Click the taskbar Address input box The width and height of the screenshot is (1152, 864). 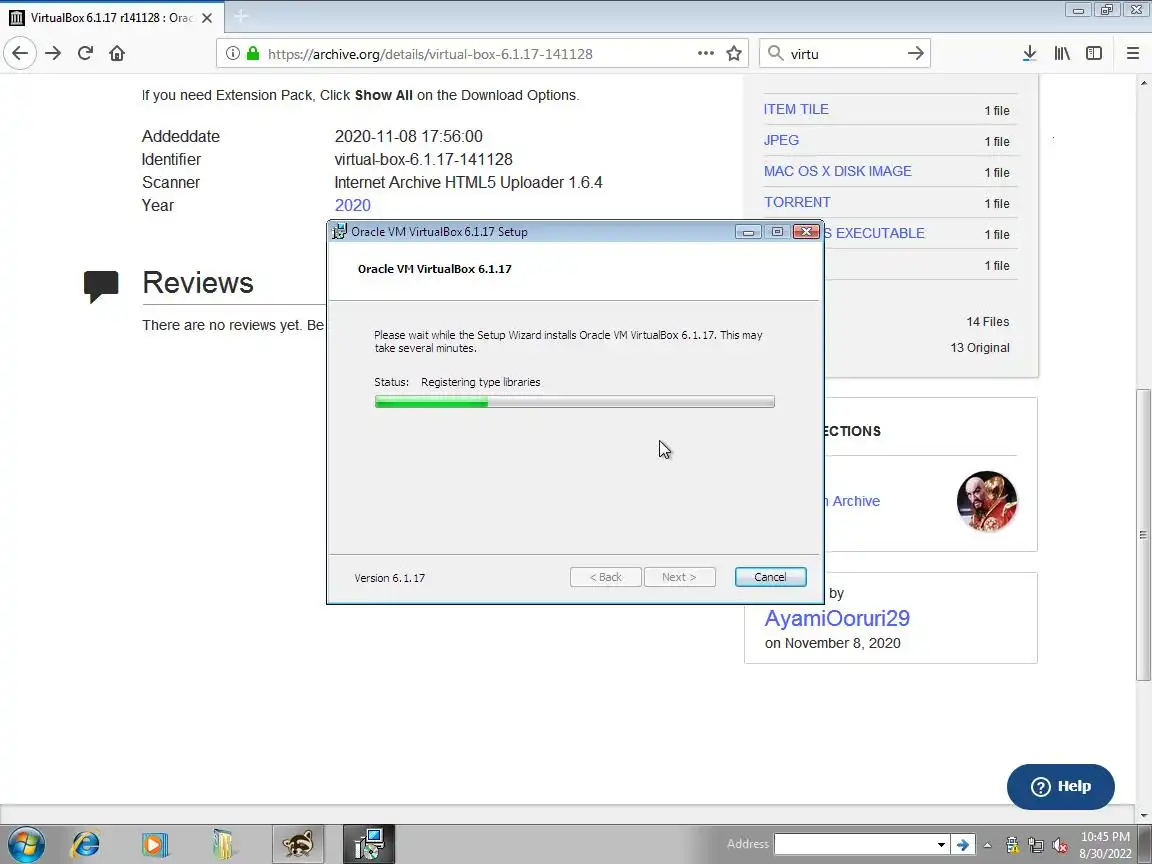pos(854,844)
